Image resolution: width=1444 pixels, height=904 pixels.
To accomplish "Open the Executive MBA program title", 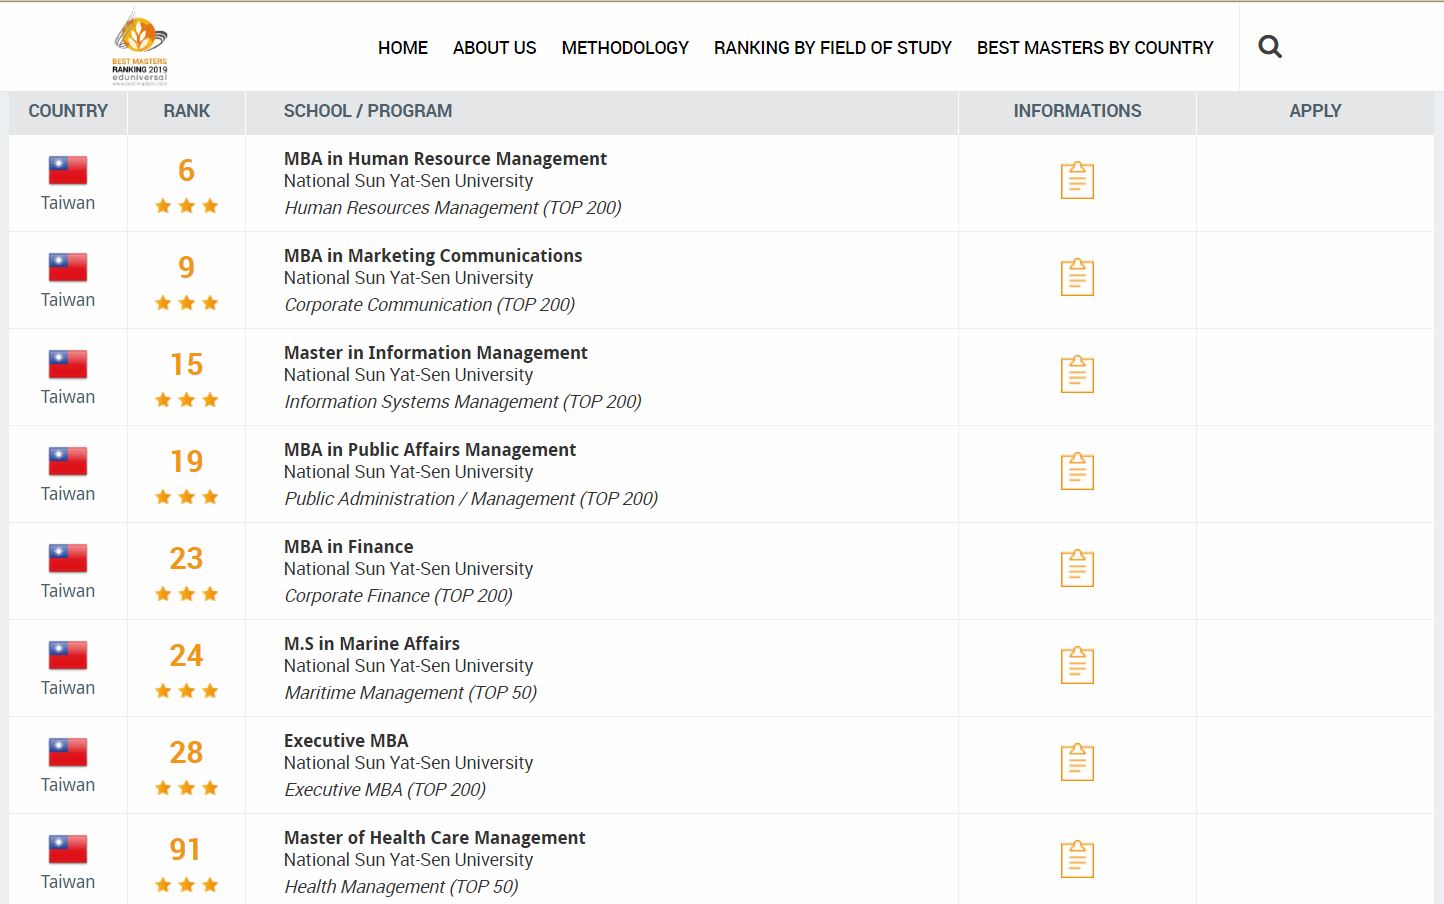I will tap(346, 740).
